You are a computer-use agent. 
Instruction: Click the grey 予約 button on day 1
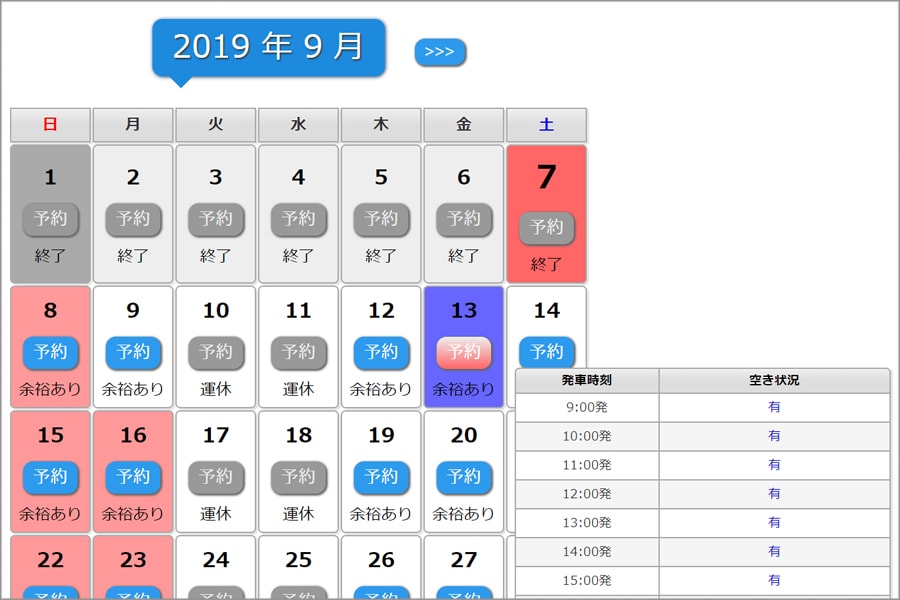point(51,219)
